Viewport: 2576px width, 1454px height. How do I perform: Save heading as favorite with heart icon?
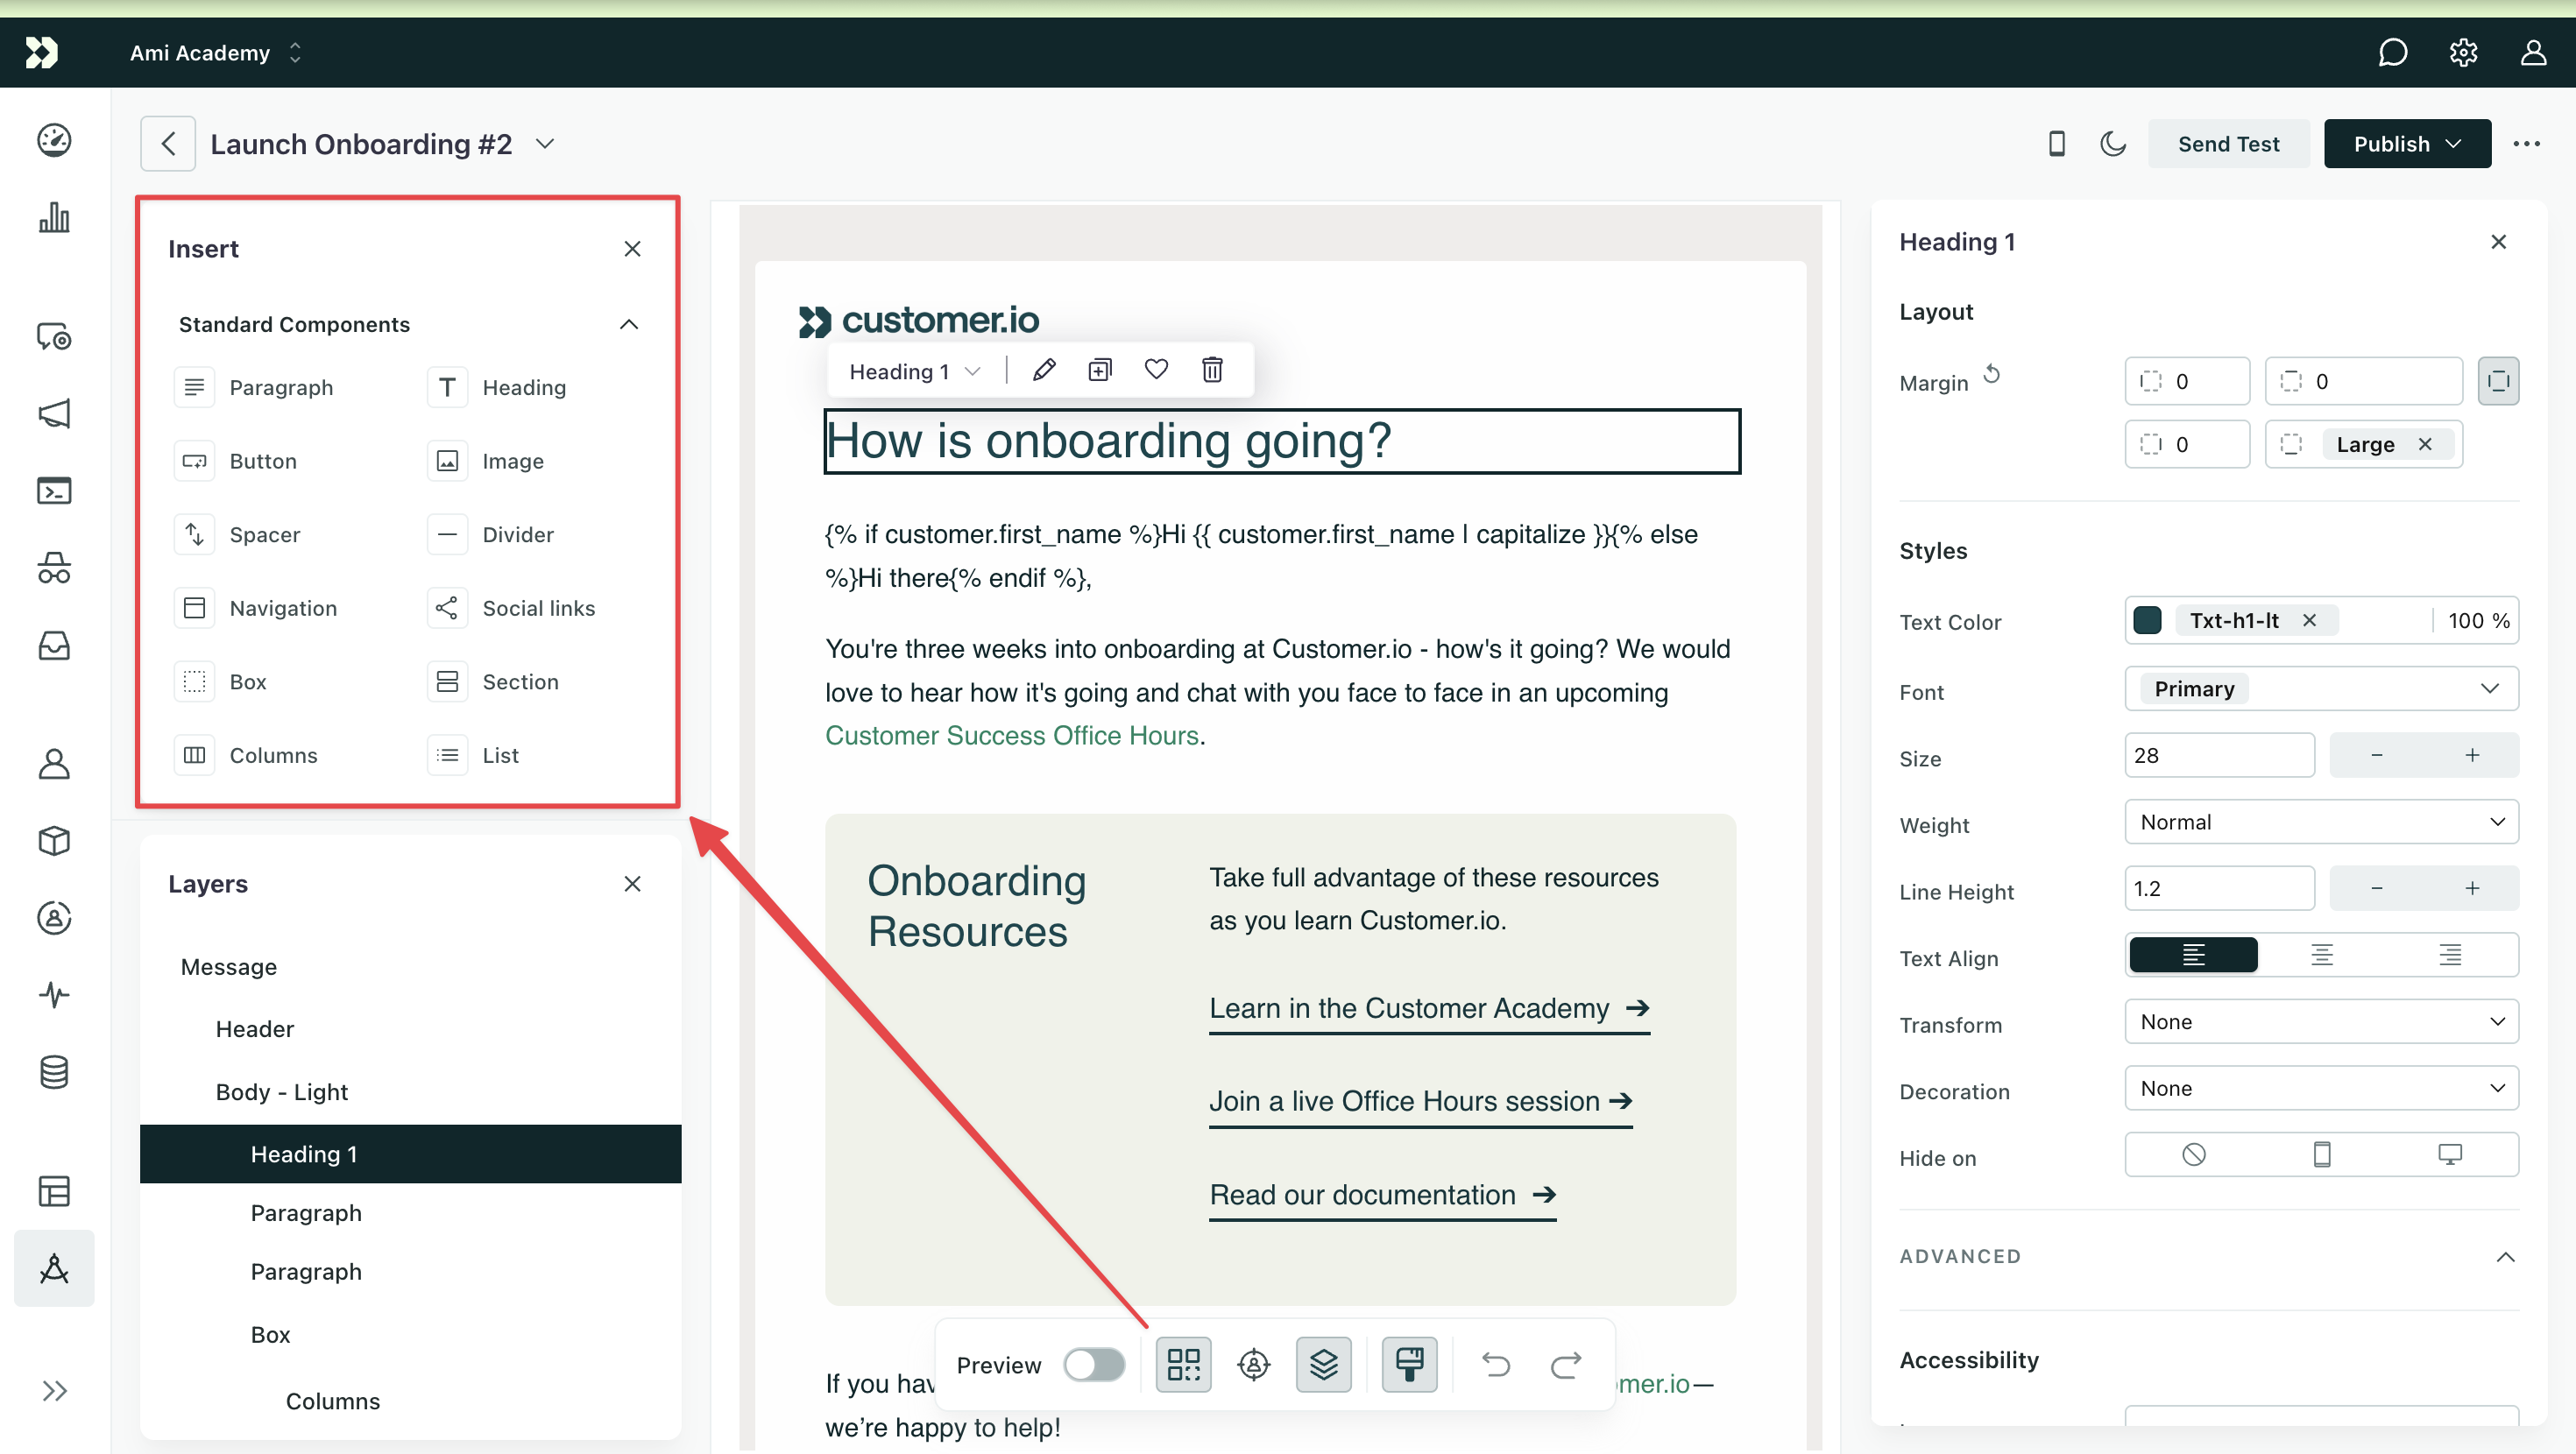click(1156, 370)
